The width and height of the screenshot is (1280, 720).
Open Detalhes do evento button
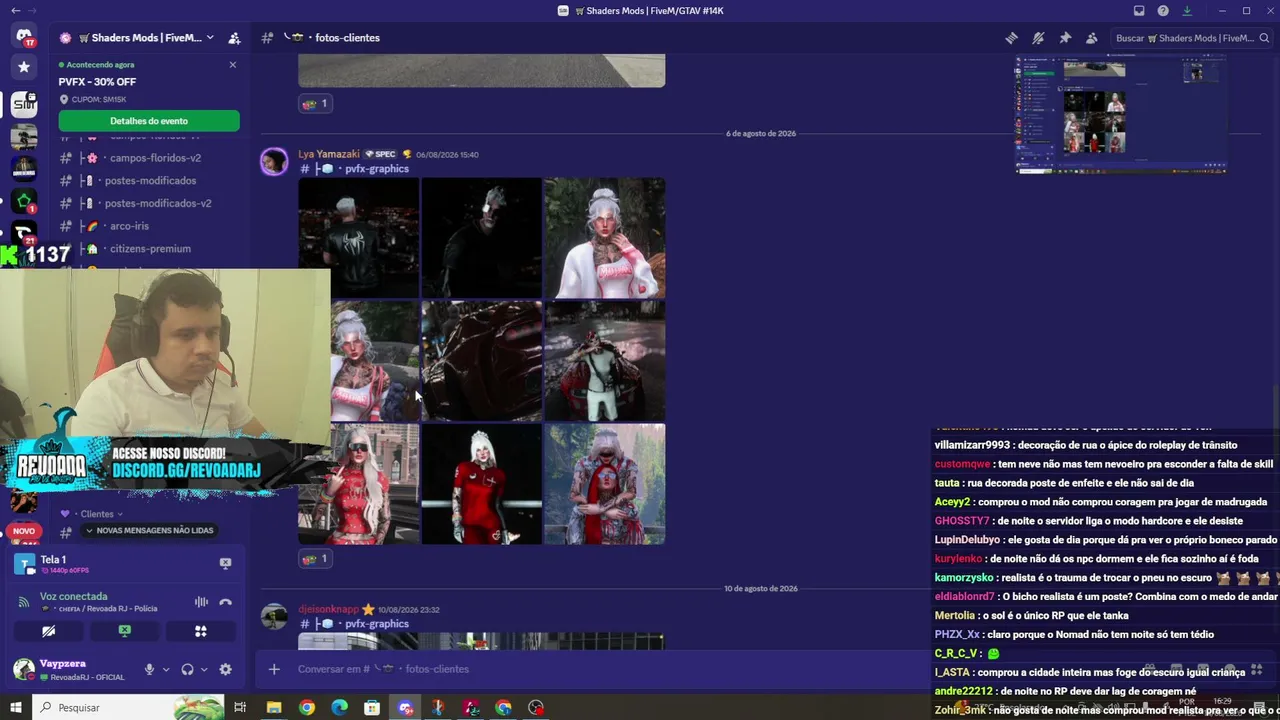pyautogui.click(x=149, y=121)
